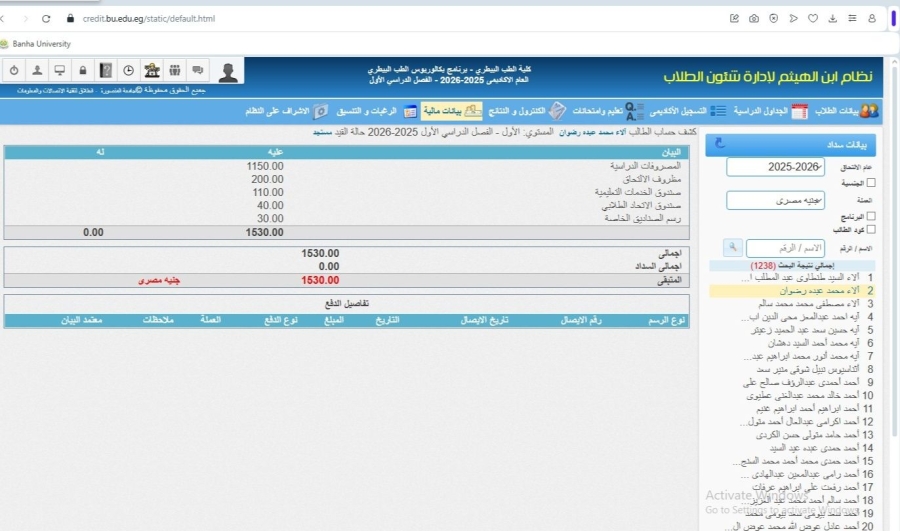
Task: Open the جنيه مصرى currency dropdown
Action: click(x=775, y=200)
